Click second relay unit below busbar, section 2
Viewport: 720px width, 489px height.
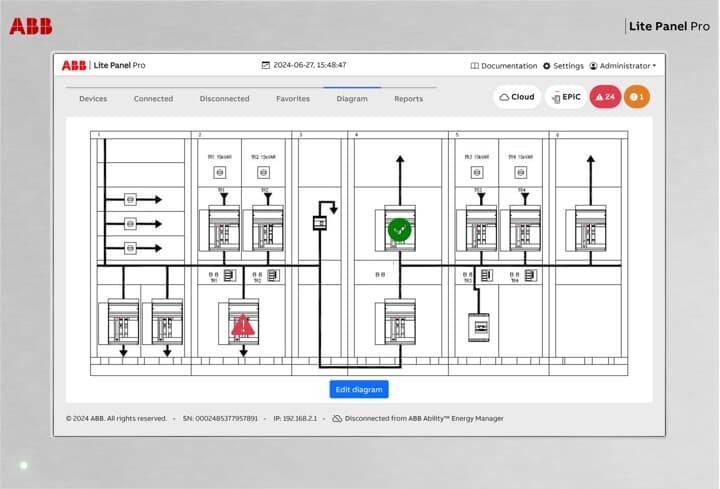273,275
